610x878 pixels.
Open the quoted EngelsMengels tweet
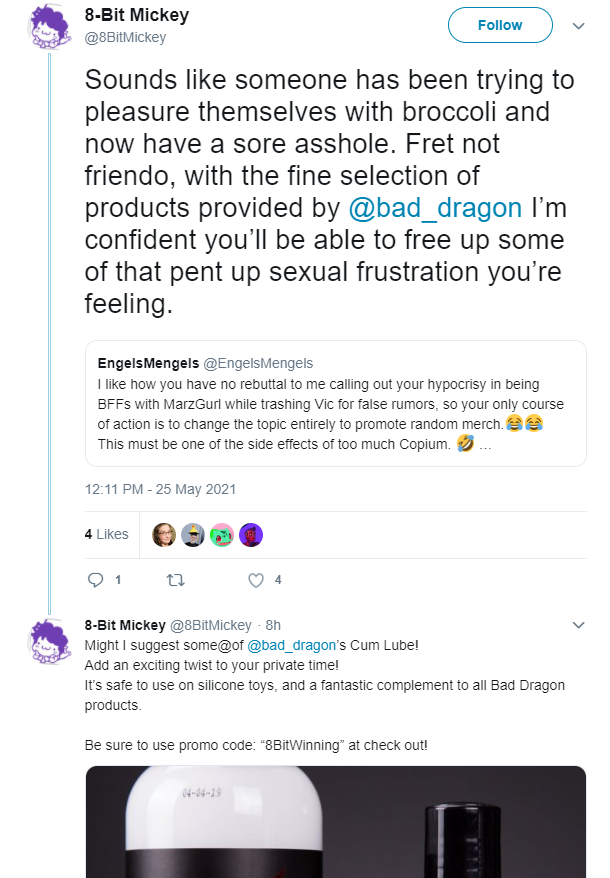tap(336, 403)
